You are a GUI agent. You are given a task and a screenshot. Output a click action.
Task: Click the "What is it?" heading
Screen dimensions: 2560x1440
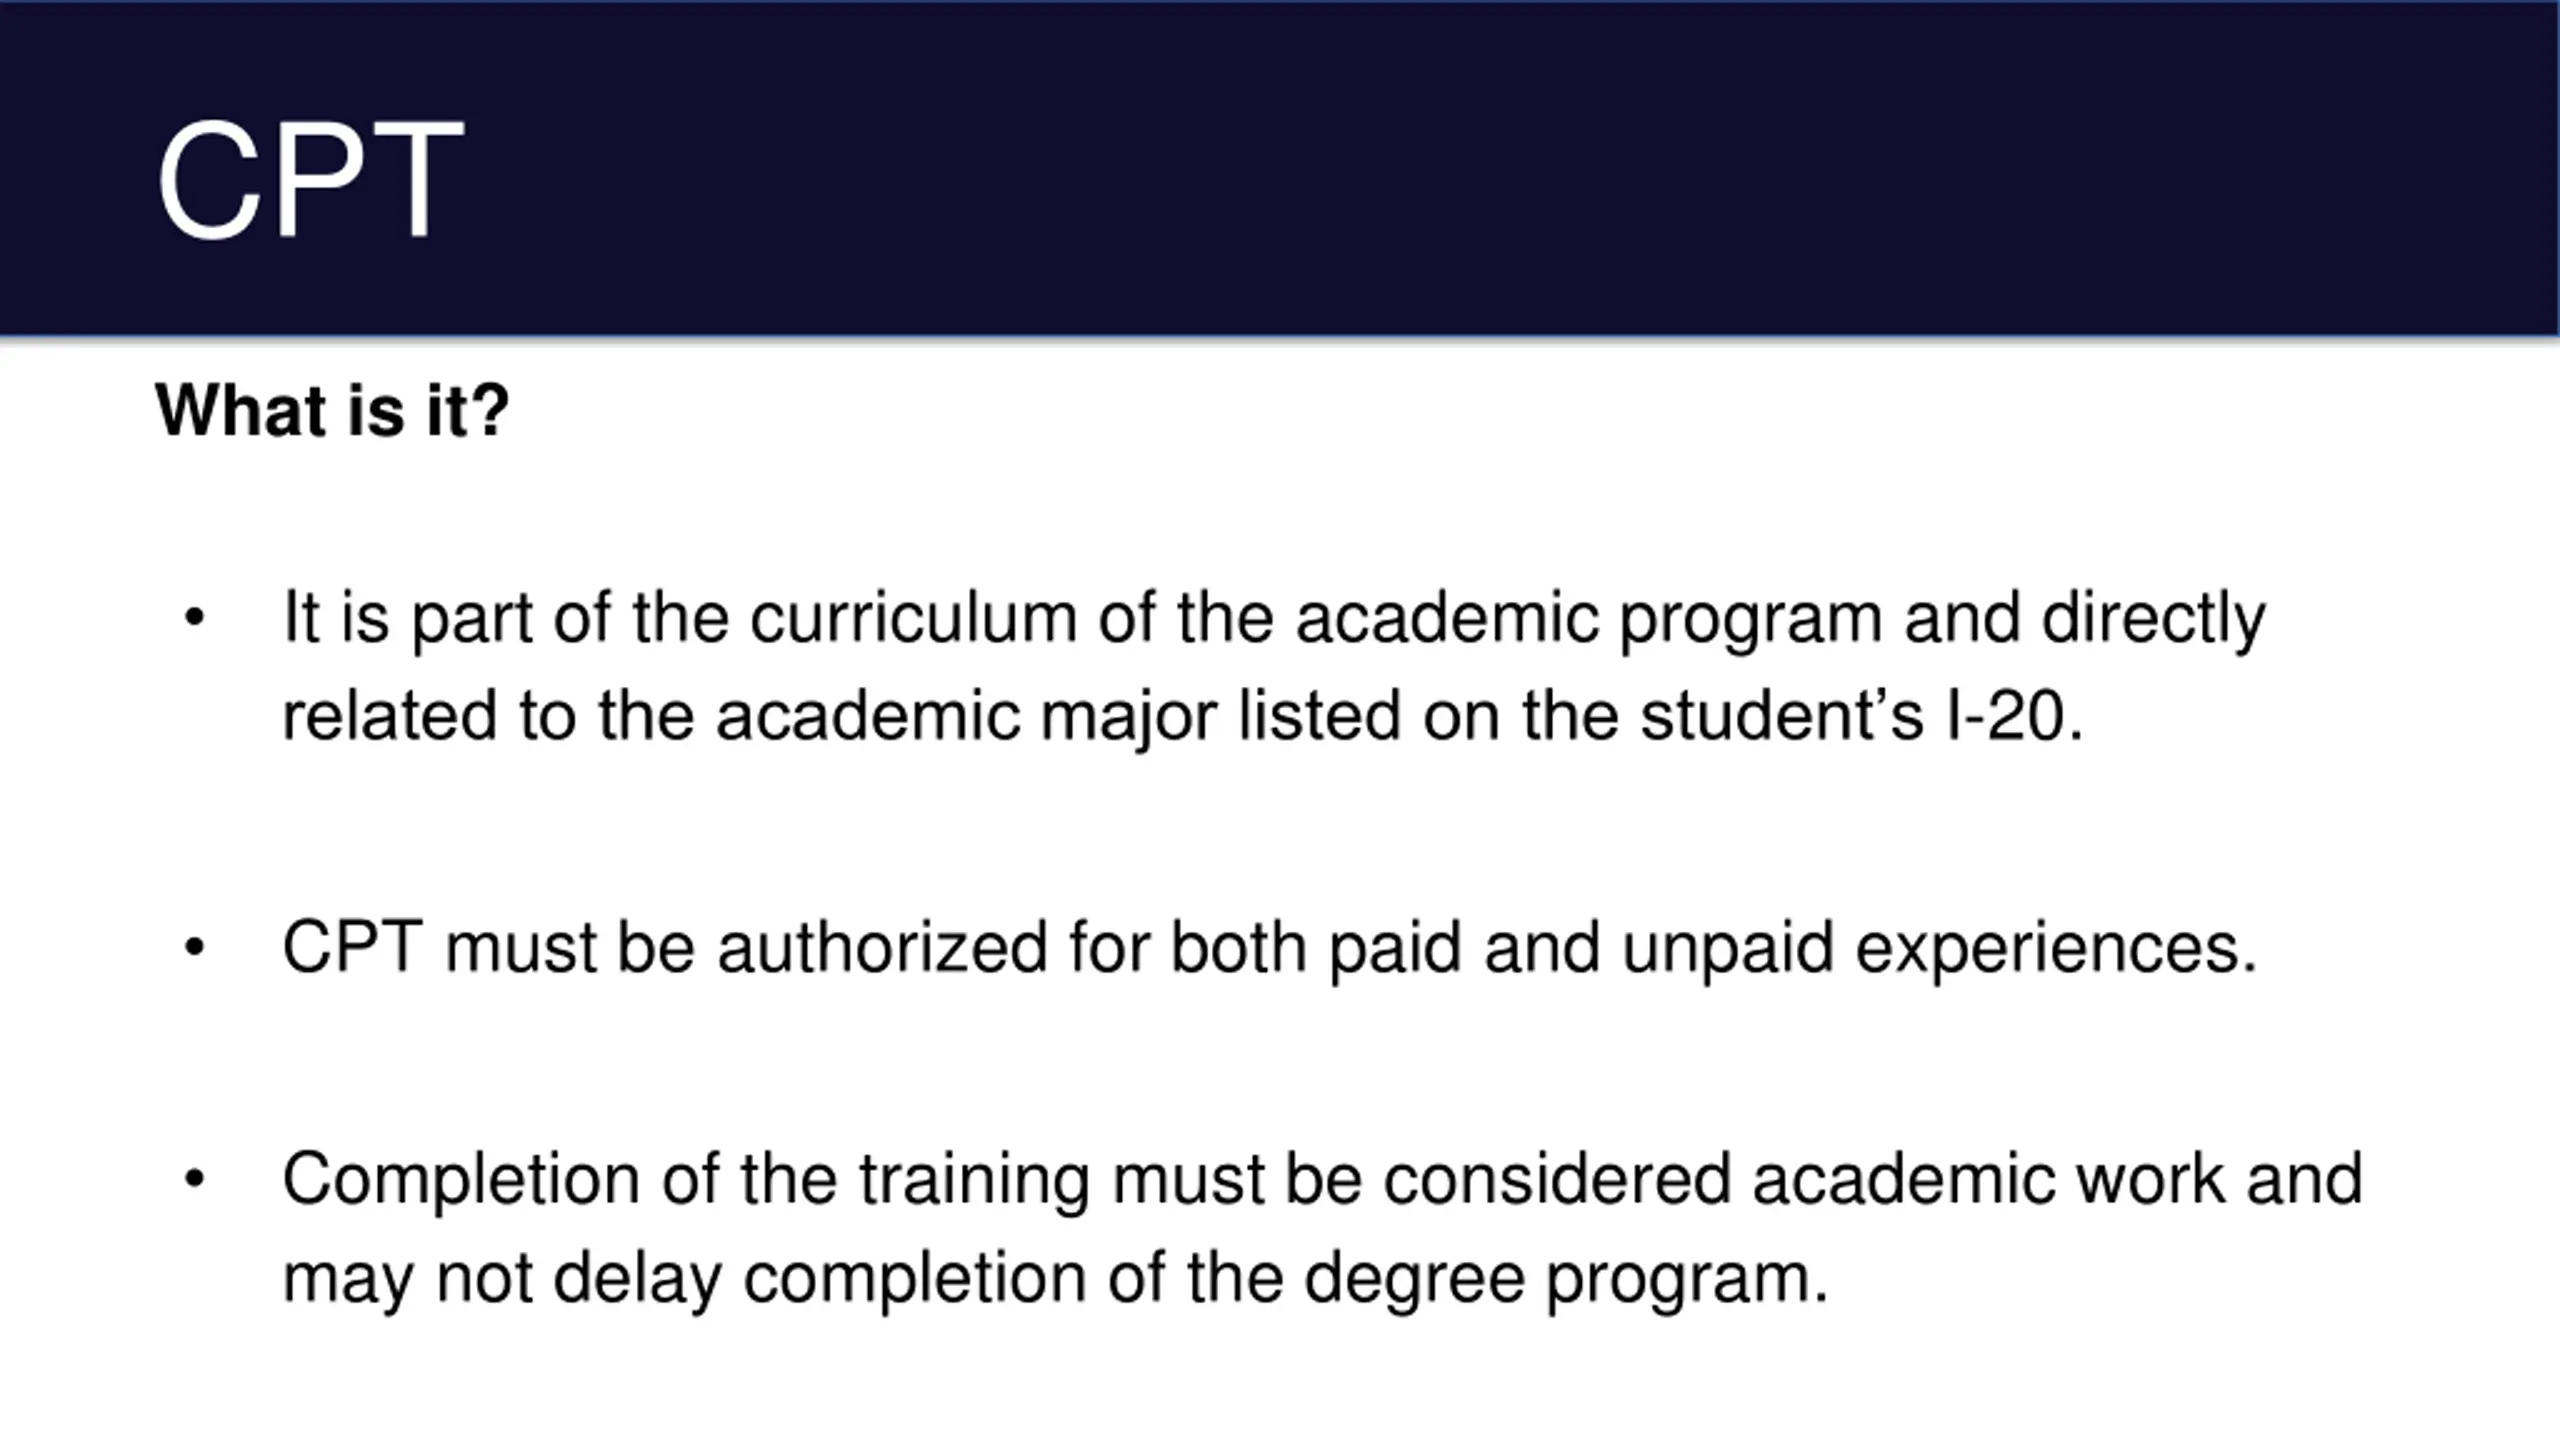pos(332,411)
